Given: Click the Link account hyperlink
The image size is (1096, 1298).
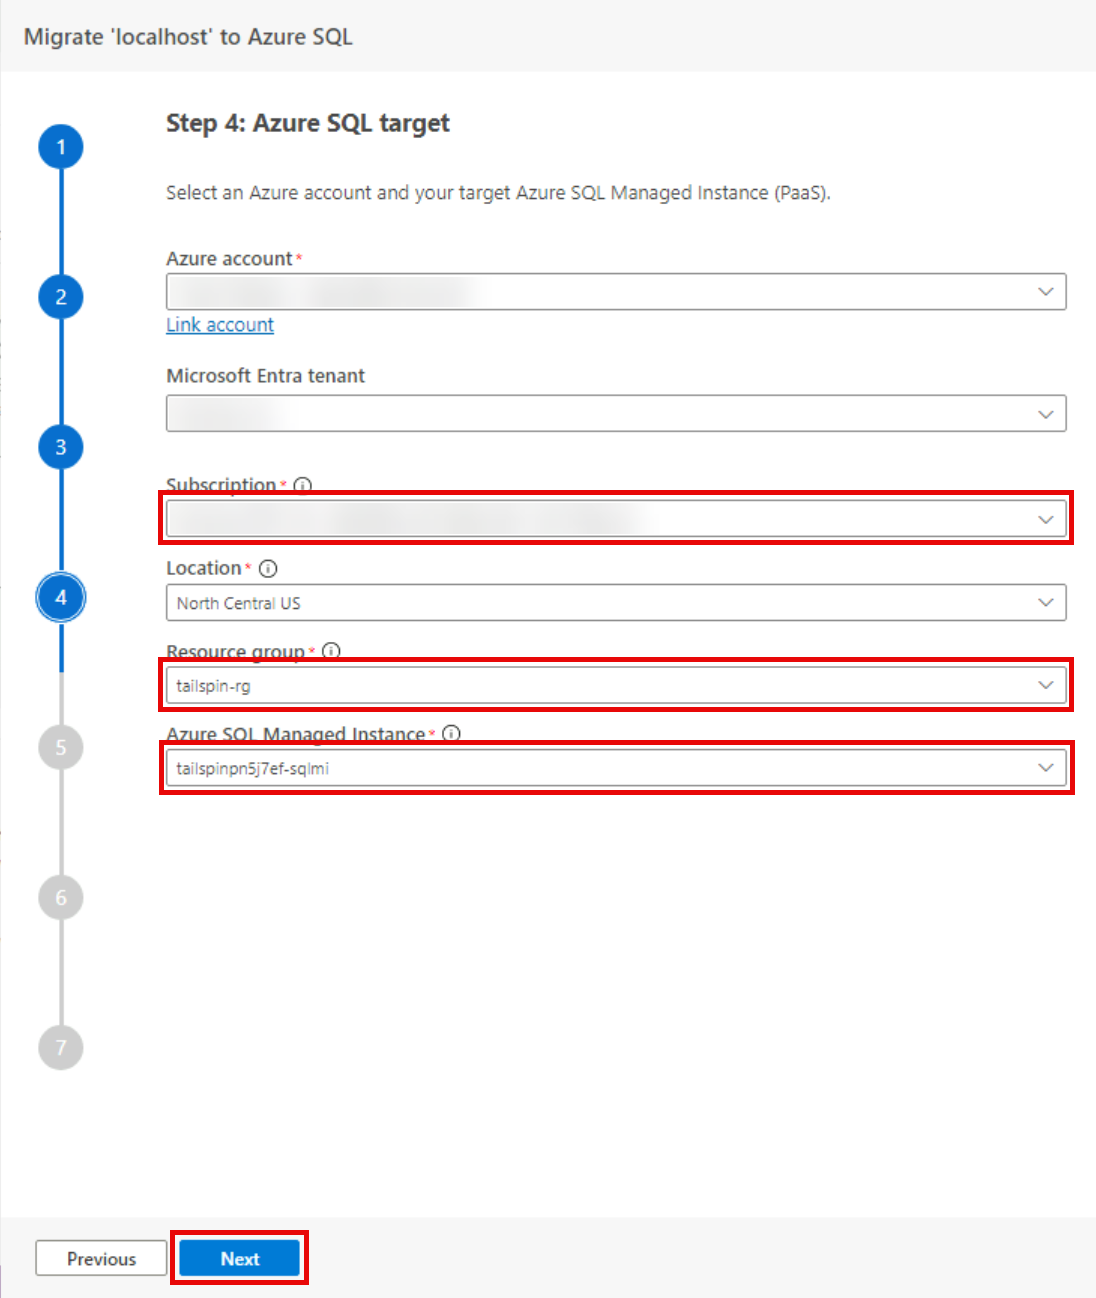Looking at the screenshot, I should (220, 325).
